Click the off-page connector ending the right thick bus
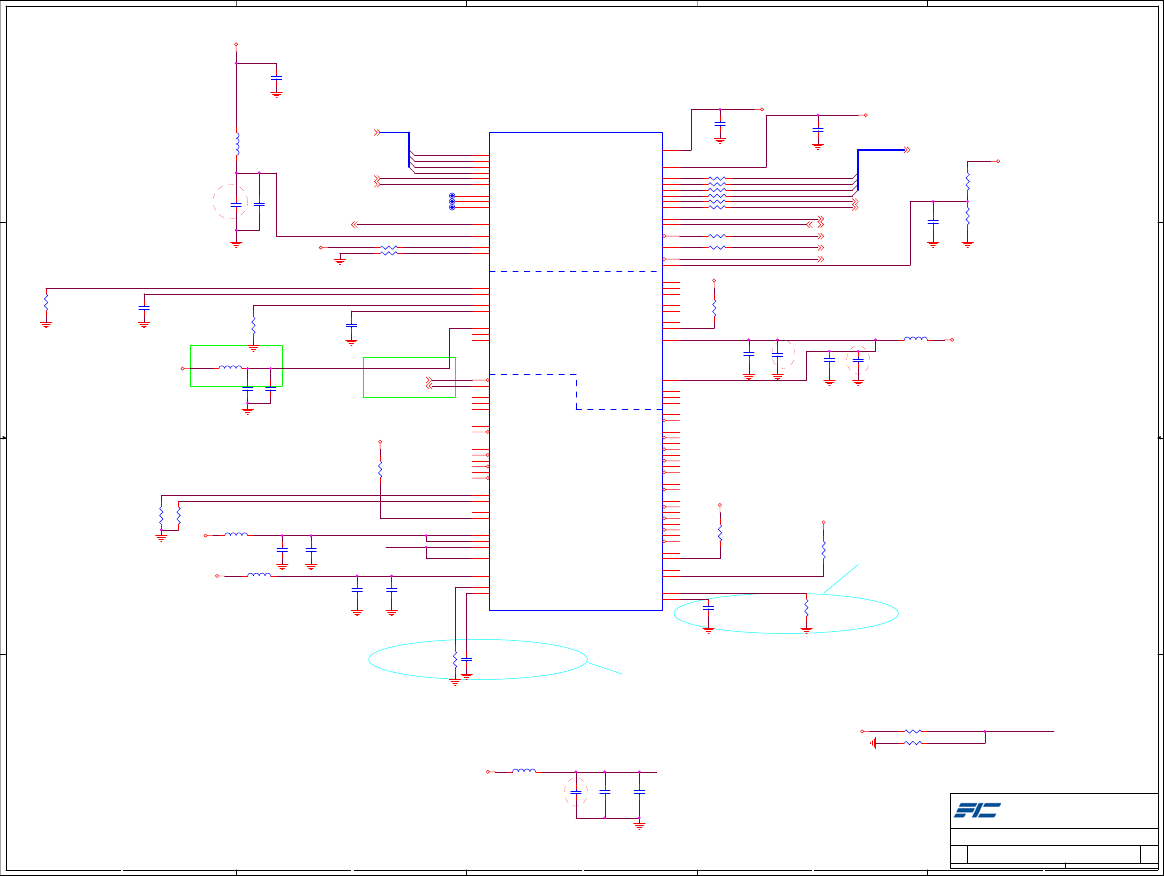Screen dimensions: 1164x876 (x=906, y=150)
